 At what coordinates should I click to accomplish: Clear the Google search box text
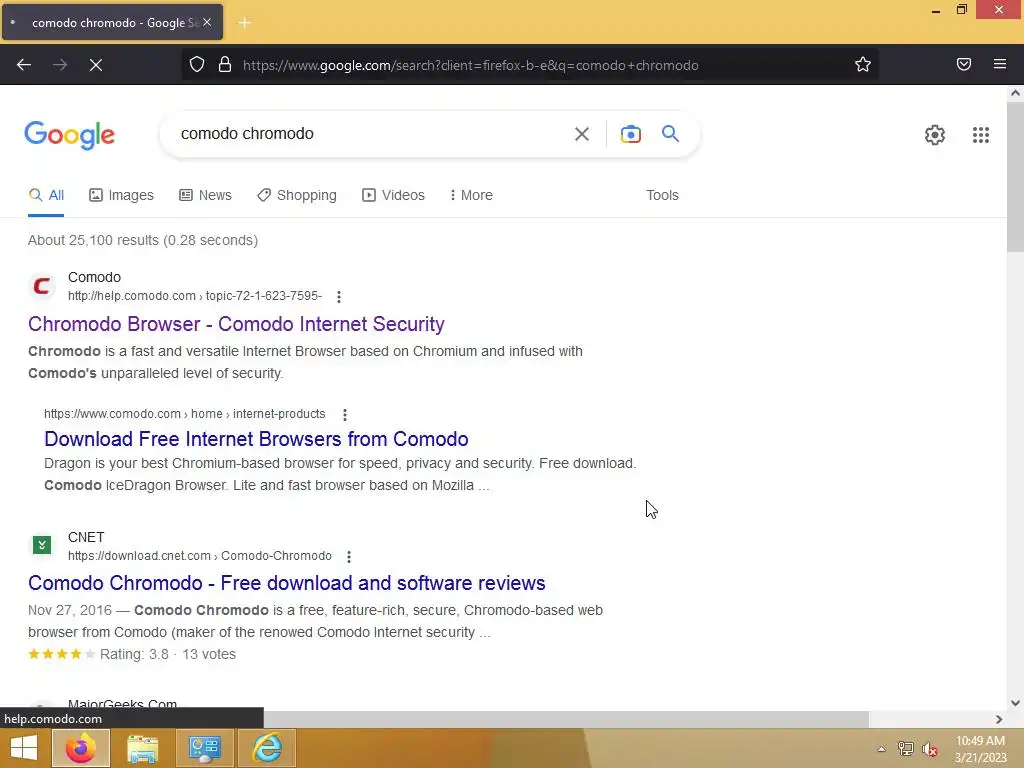click(x=582, y=134)
